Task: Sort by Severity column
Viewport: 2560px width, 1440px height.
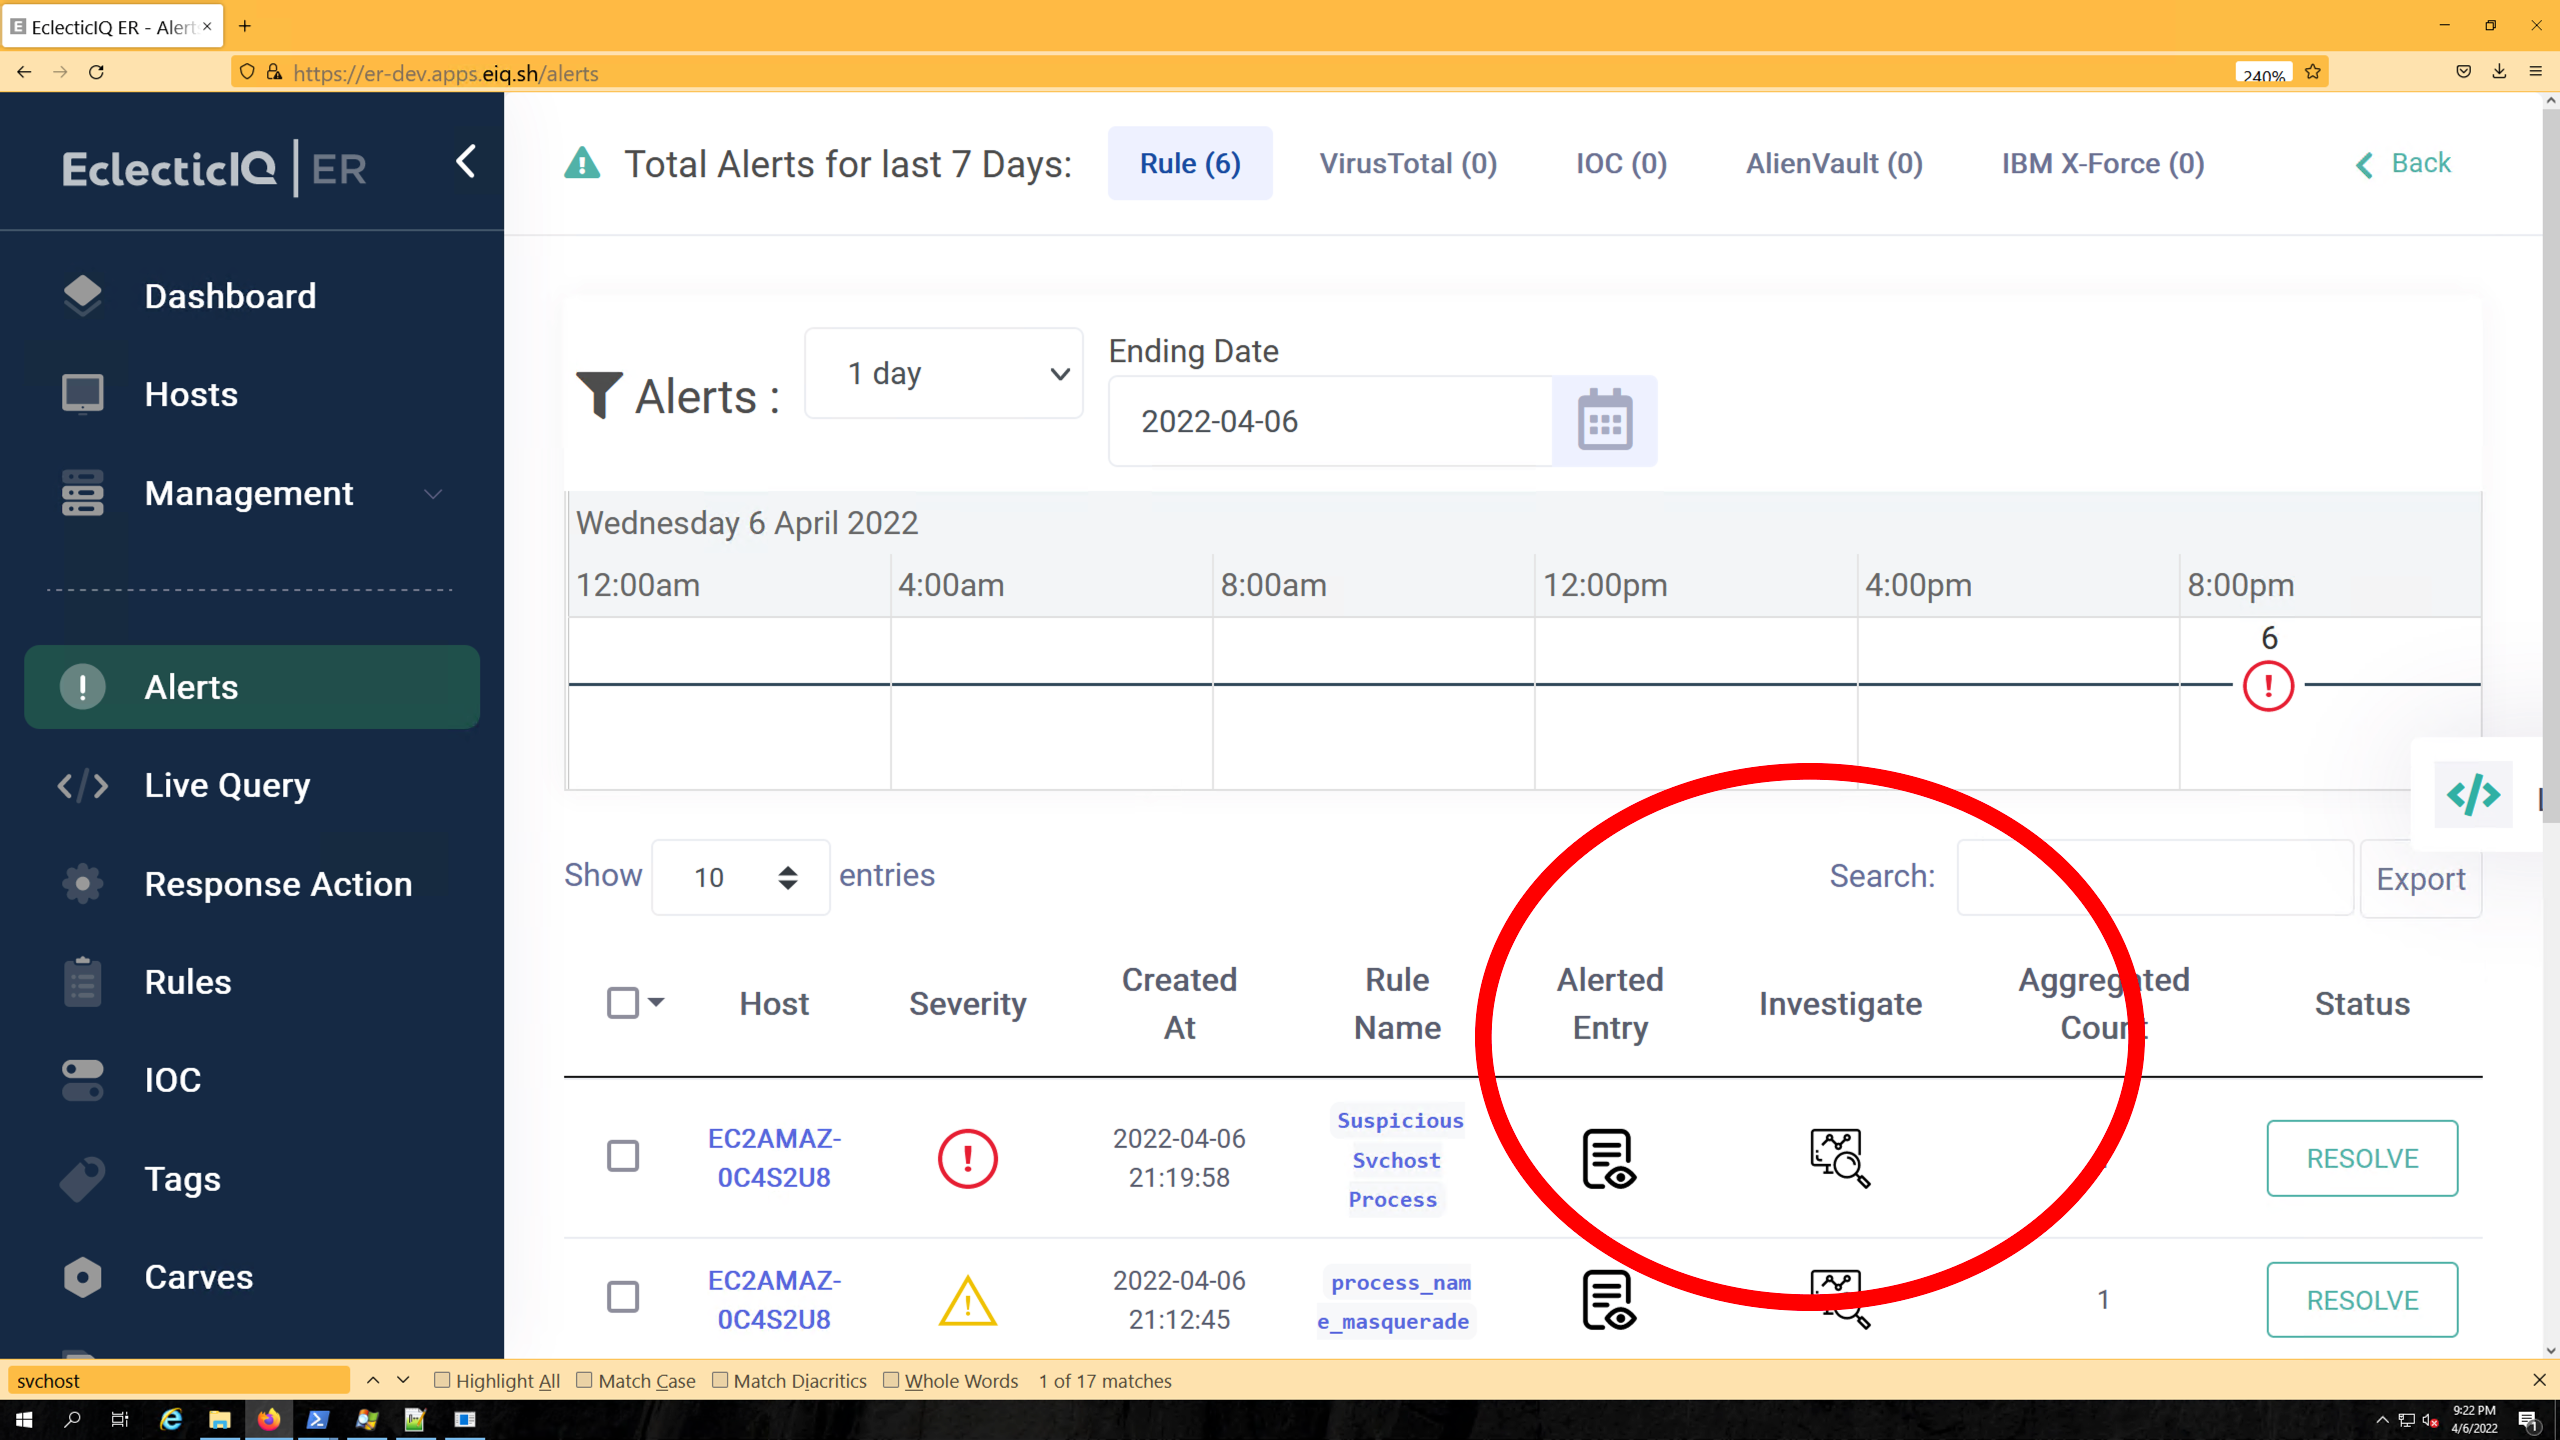Action: [x=967, y=1003]
